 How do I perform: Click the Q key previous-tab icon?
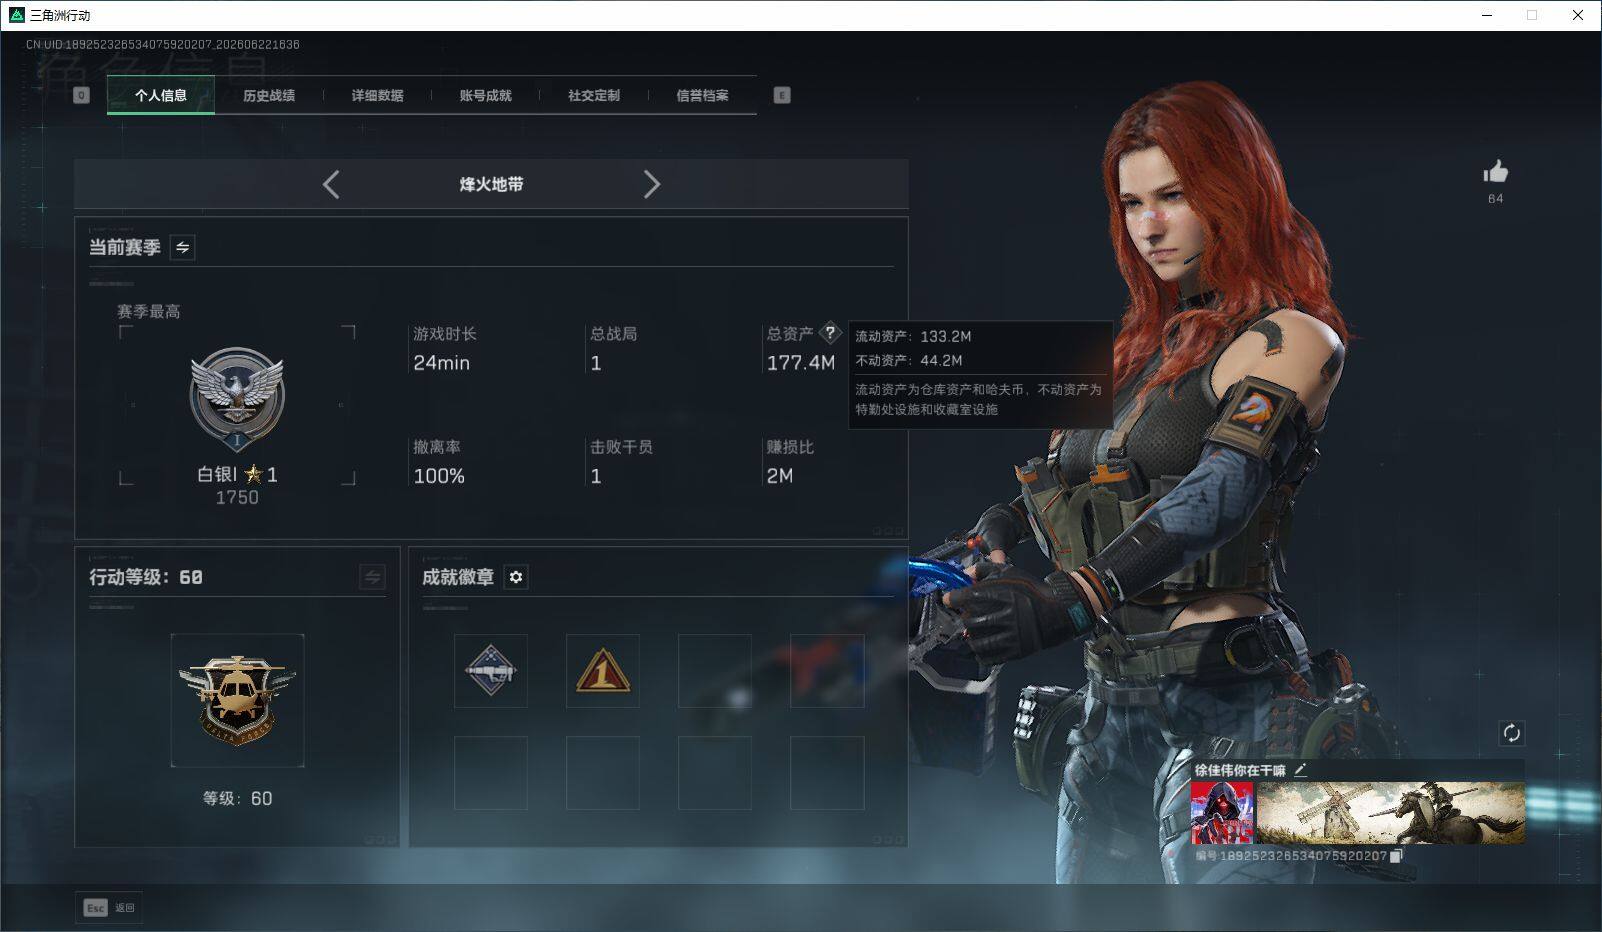click(x=82, y=95)
